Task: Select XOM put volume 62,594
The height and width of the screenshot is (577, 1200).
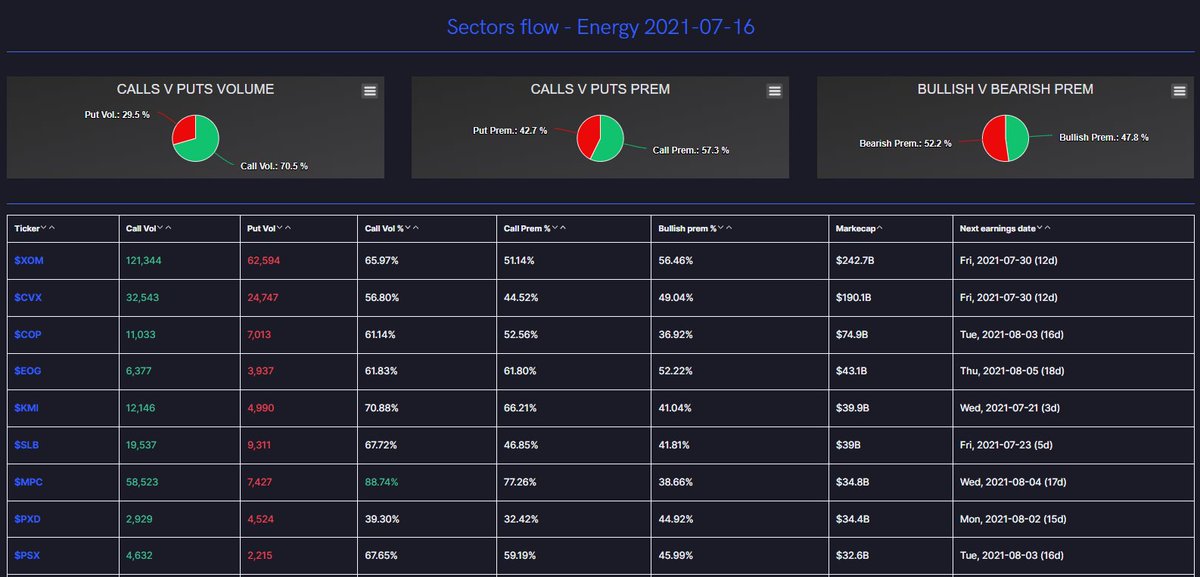Action: [264, 260]
